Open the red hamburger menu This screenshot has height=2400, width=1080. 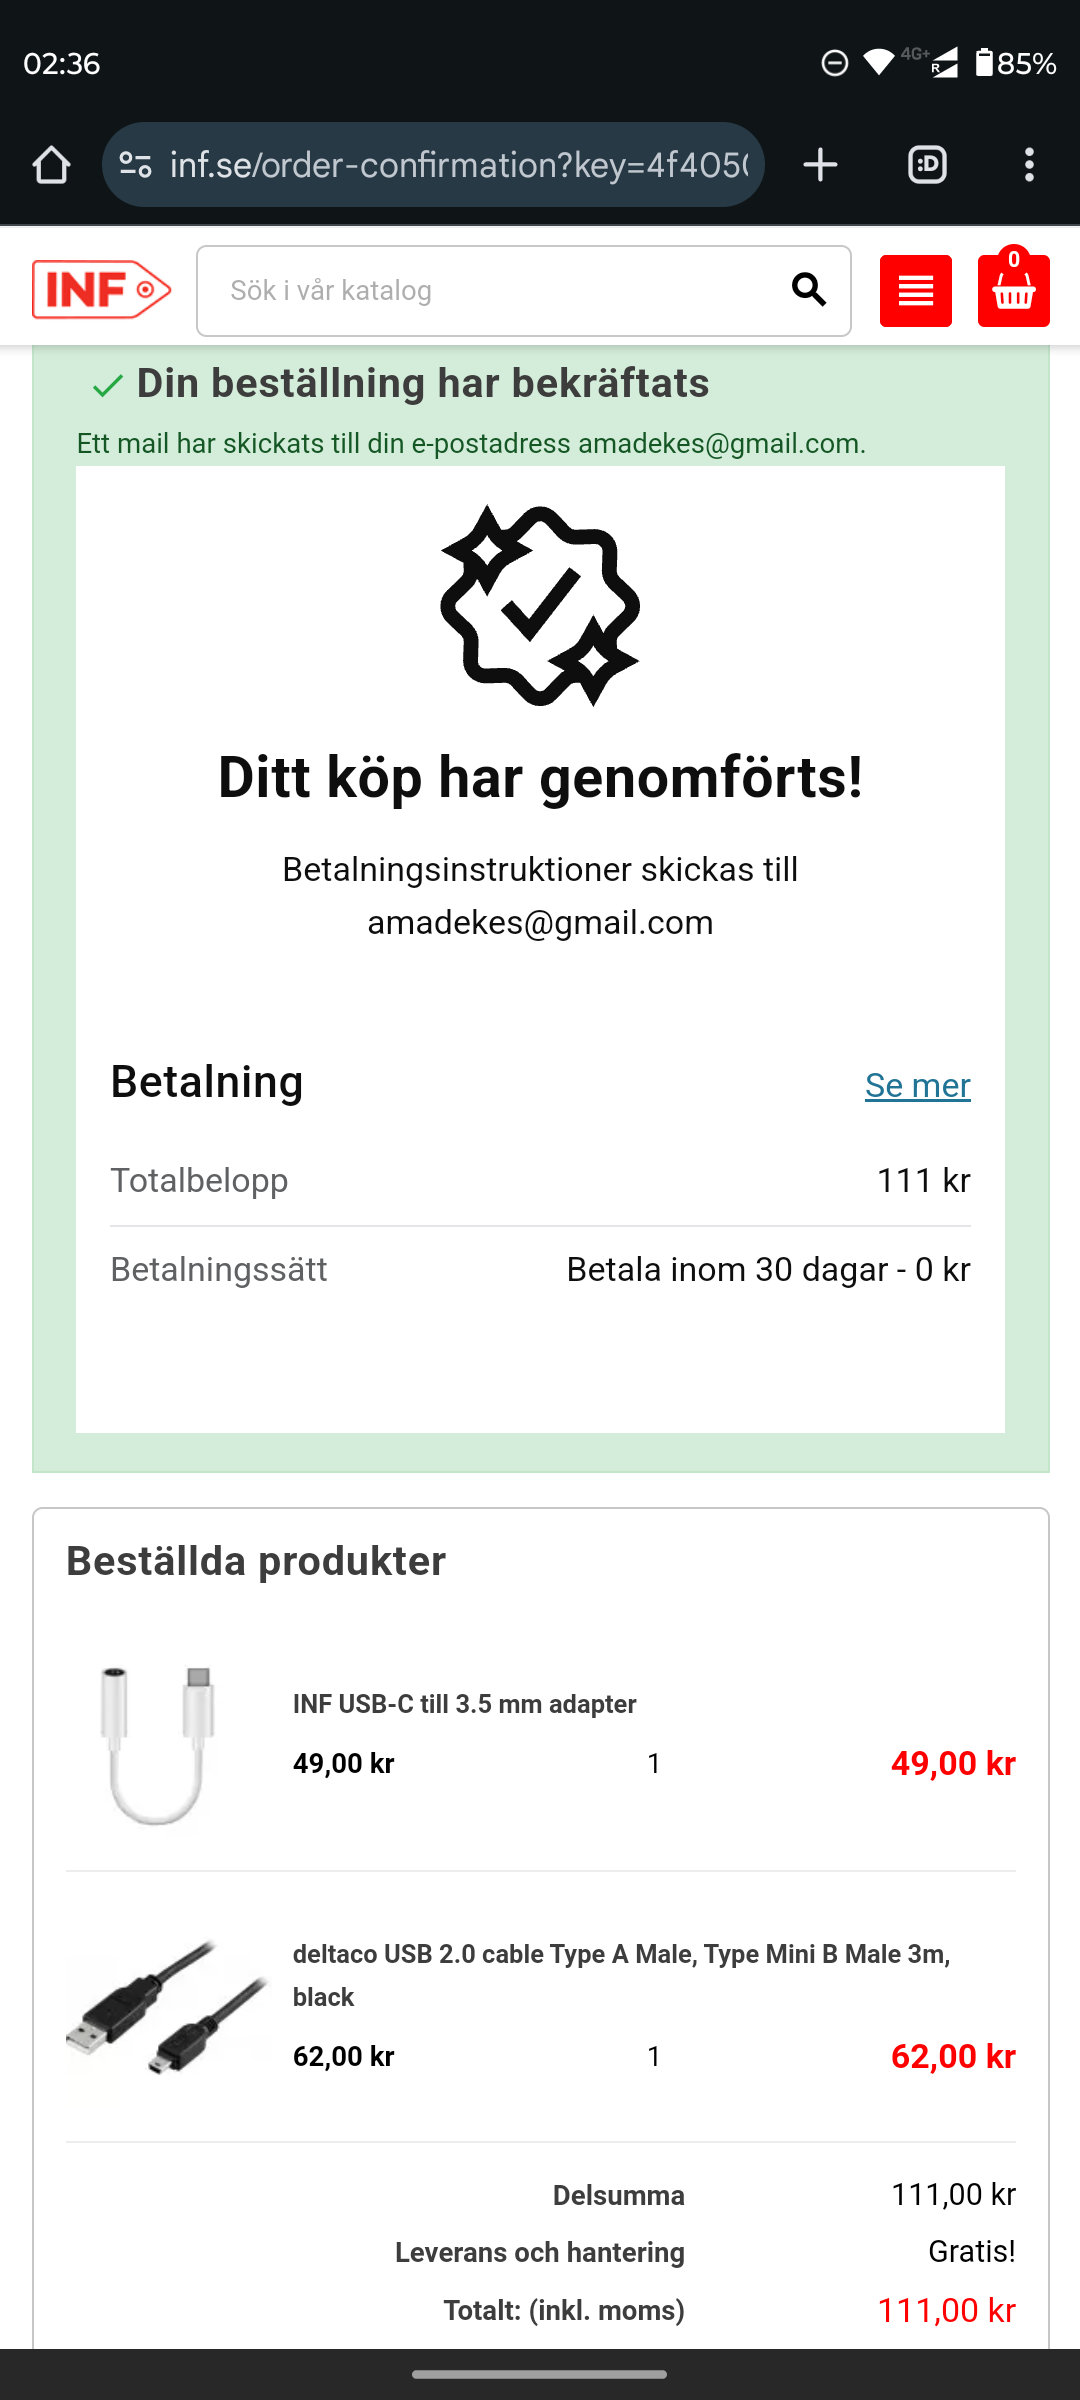pos(915,291)
